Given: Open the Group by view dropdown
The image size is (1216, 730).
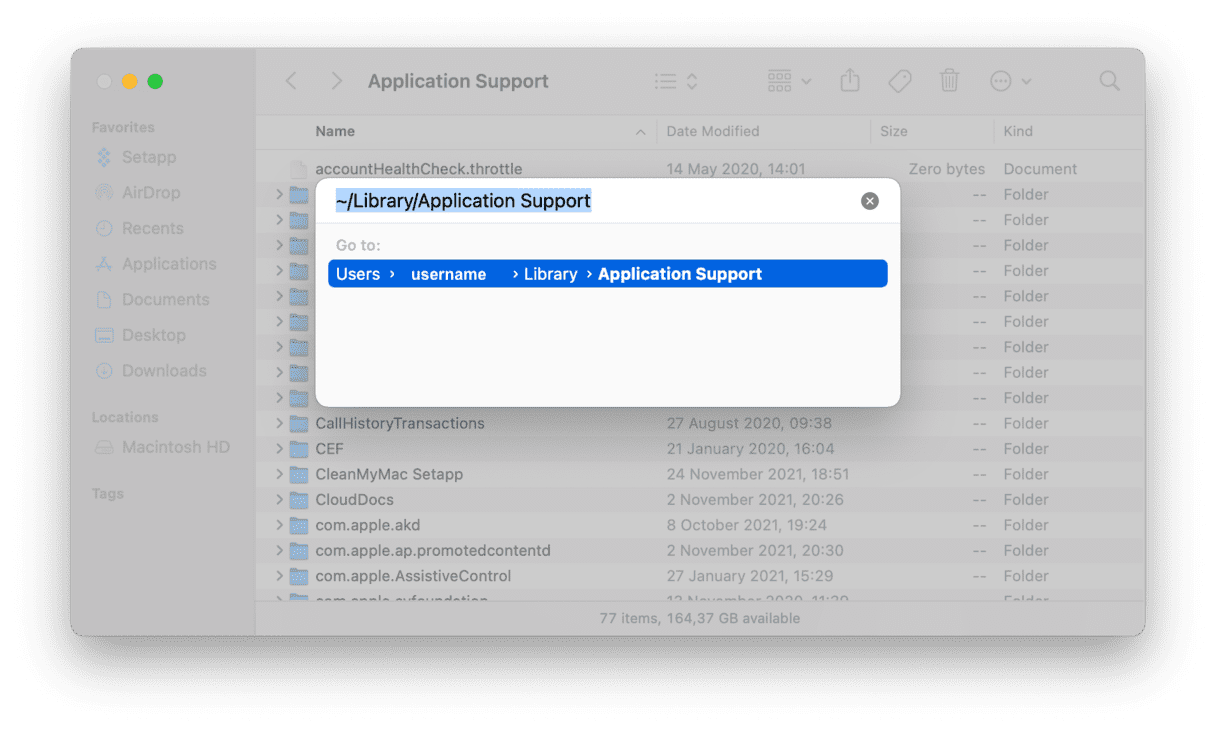Looking at the screenshot, I should tap(789, 81).
